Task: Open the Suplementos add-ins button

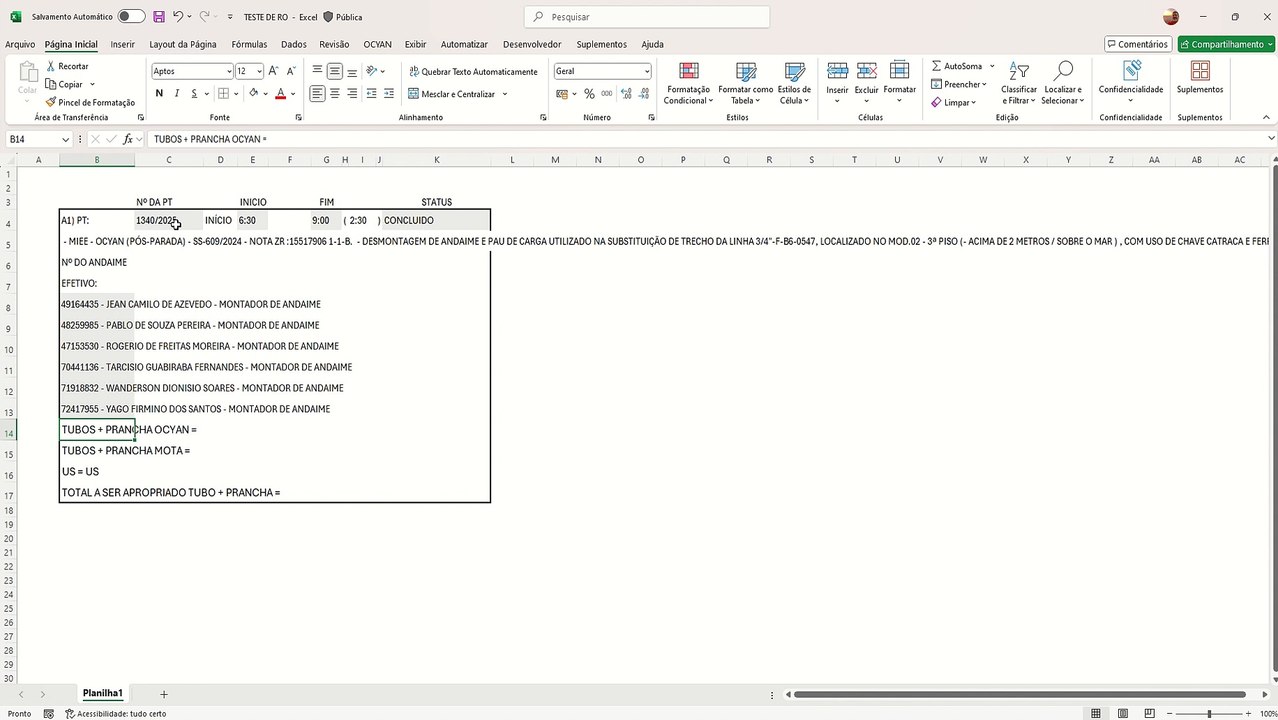Action: pos(1200,78)
